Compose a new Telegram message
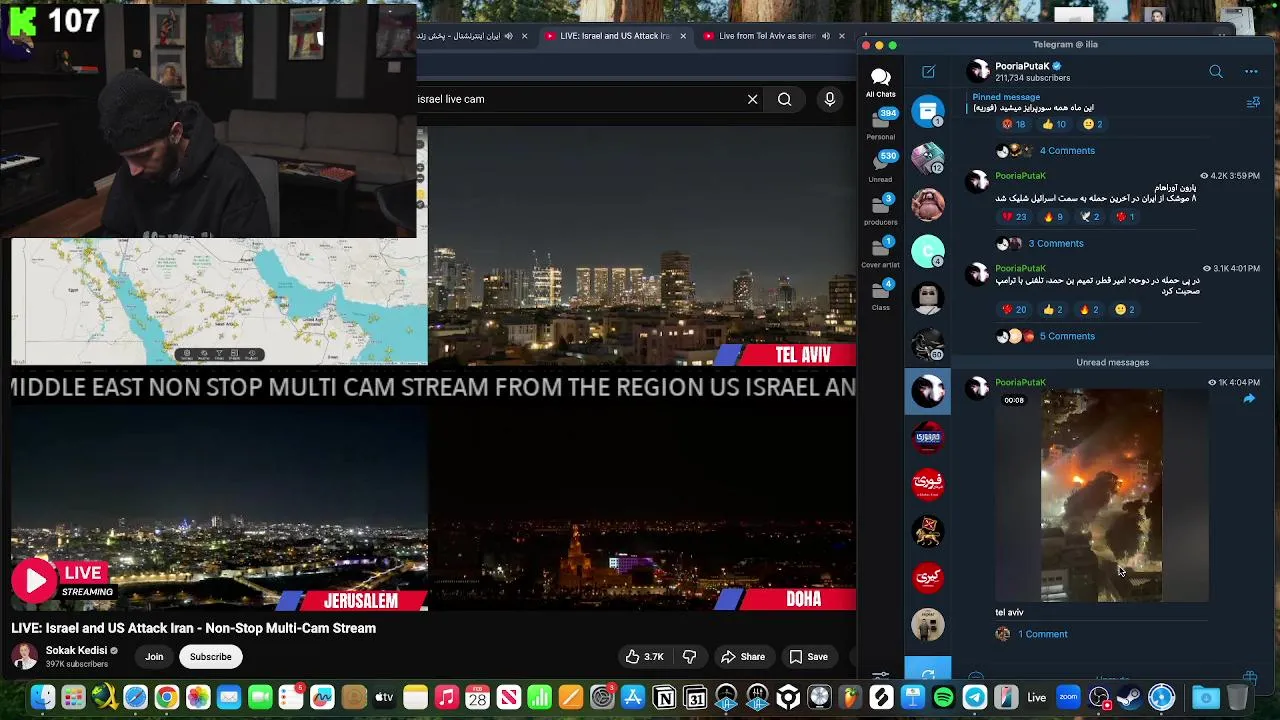Viewport: 1280px width, 720px height. (928, 72)
